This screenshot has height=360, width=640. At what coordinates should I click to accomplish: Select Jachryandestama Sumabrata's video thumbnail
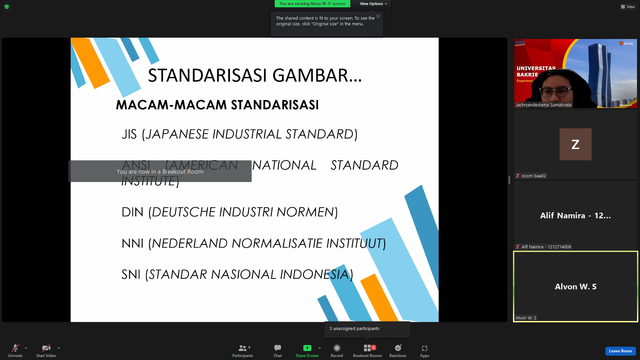pos(575,73)
